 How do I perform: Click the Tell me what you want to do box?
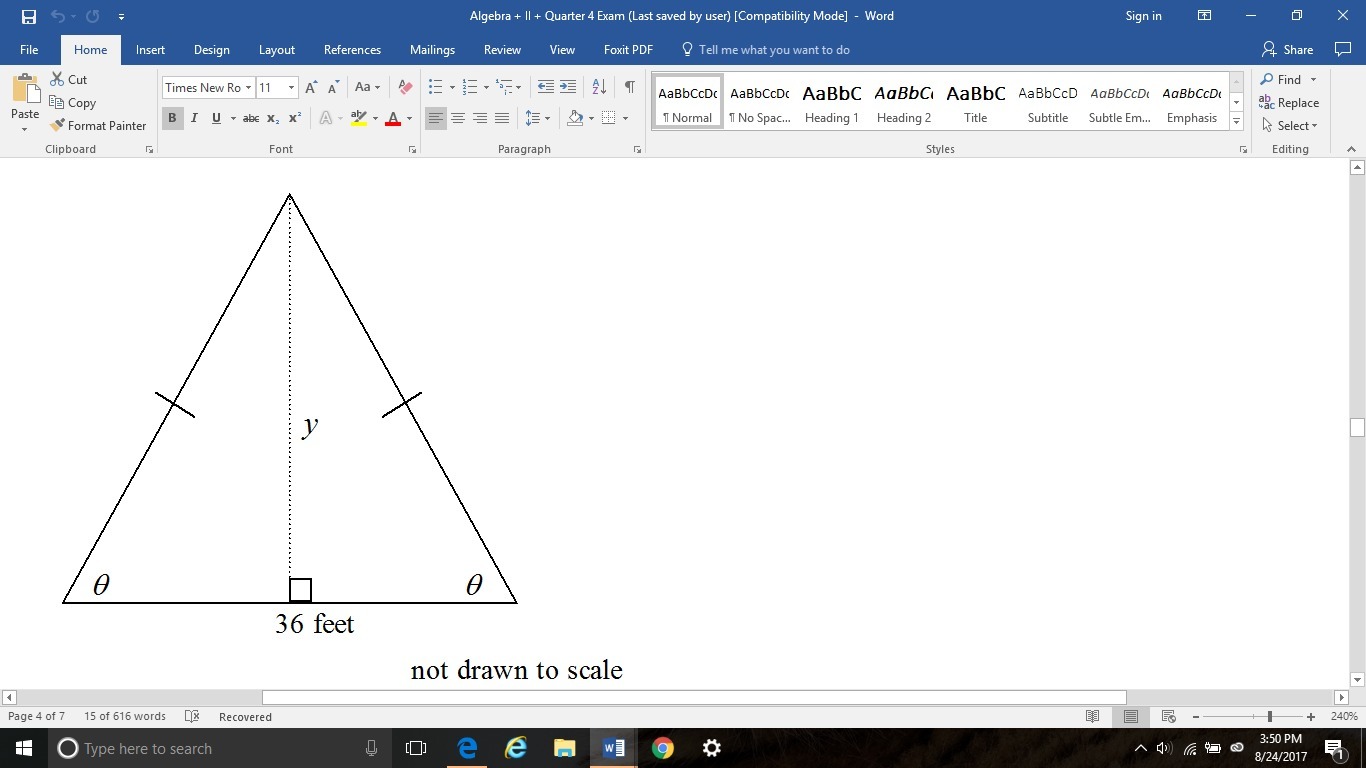coord(773,50)
